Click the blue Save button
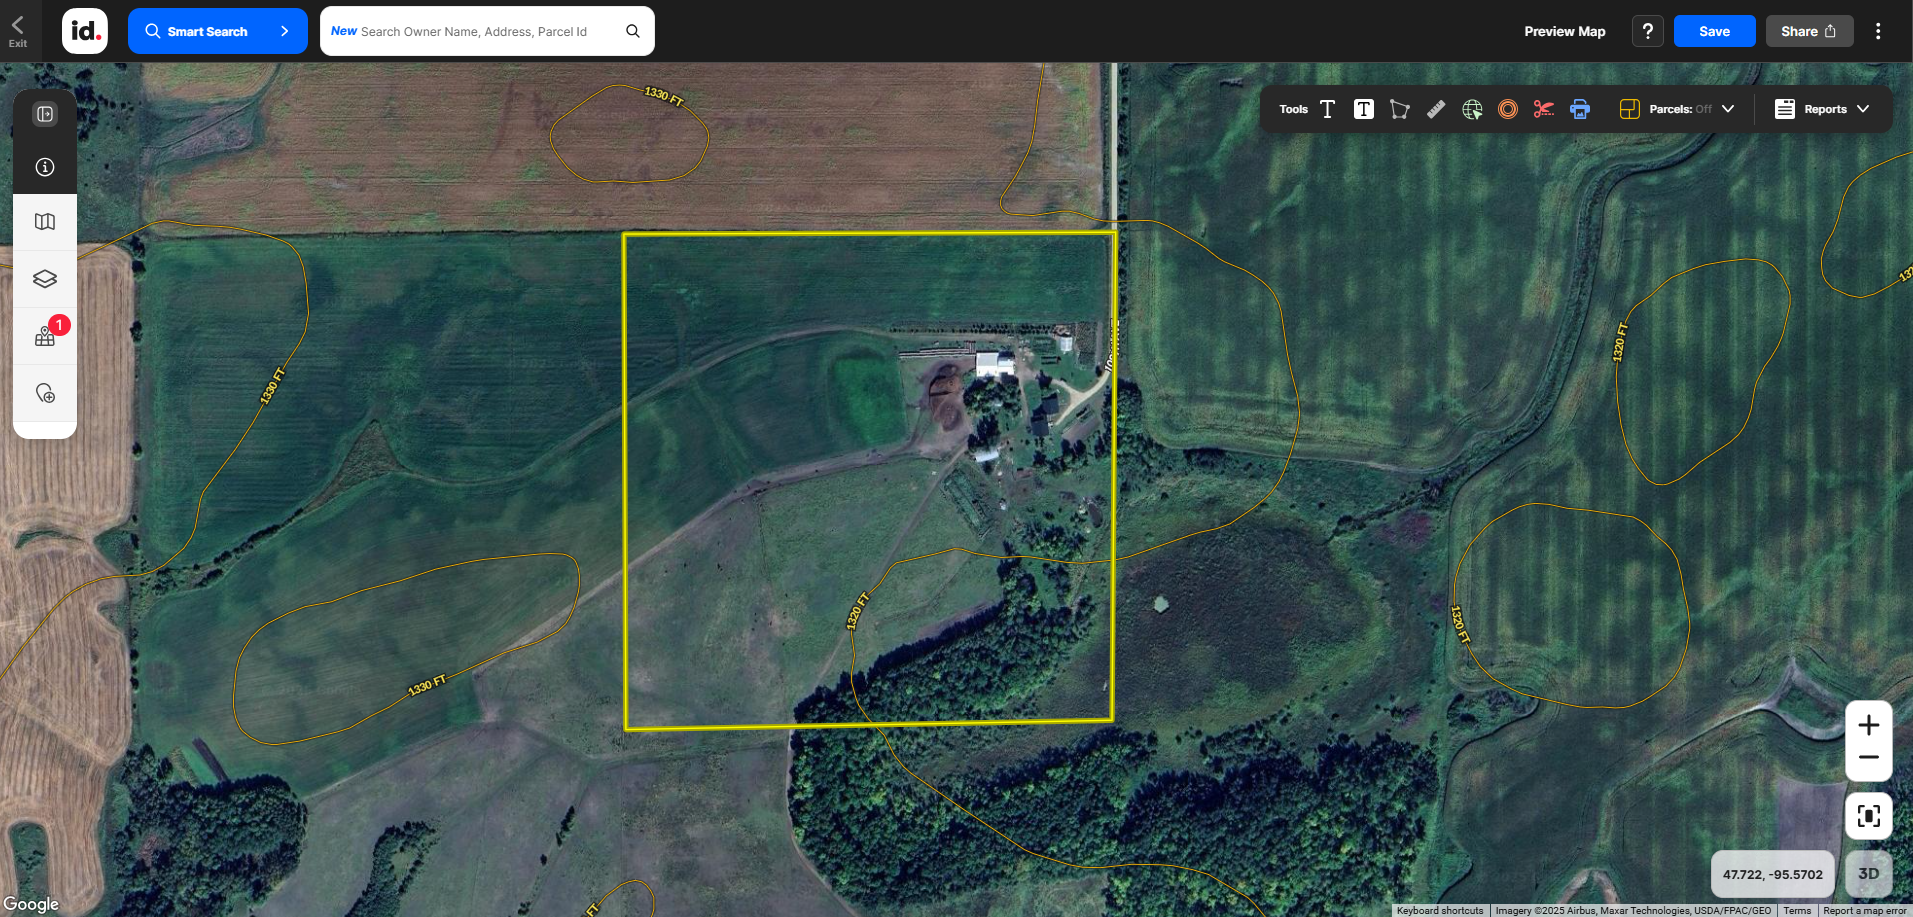 1714,31
